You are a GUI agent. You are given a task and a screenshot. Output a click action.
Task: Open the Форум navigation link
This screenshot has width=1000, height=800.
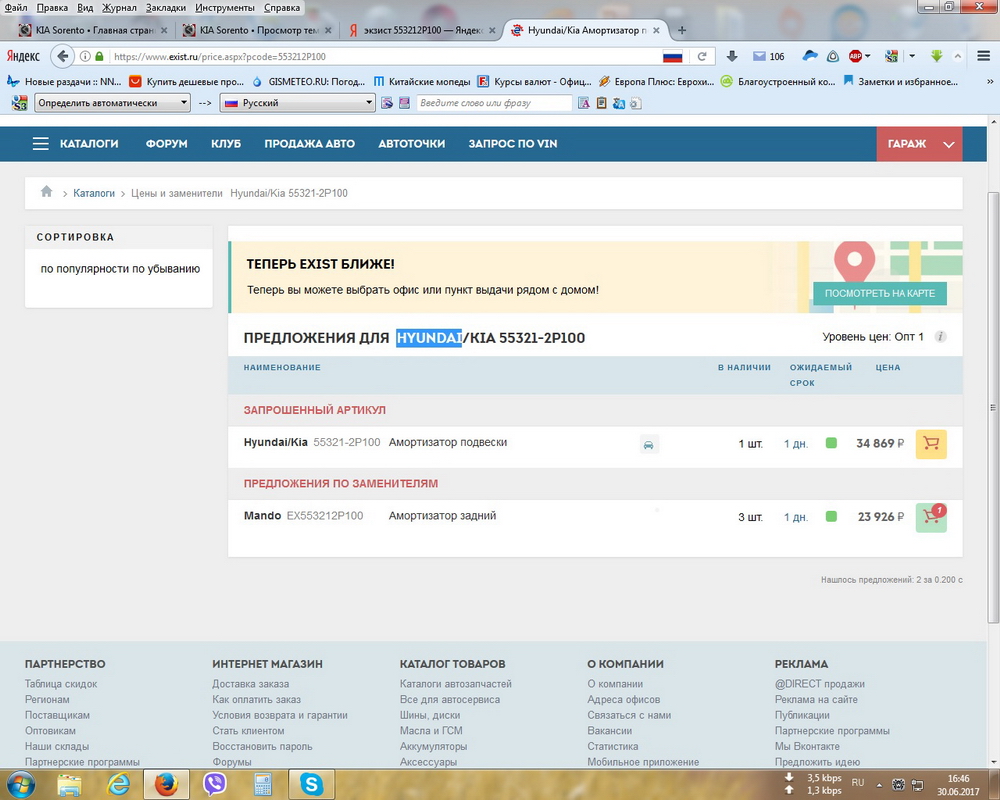pos(166,144)
